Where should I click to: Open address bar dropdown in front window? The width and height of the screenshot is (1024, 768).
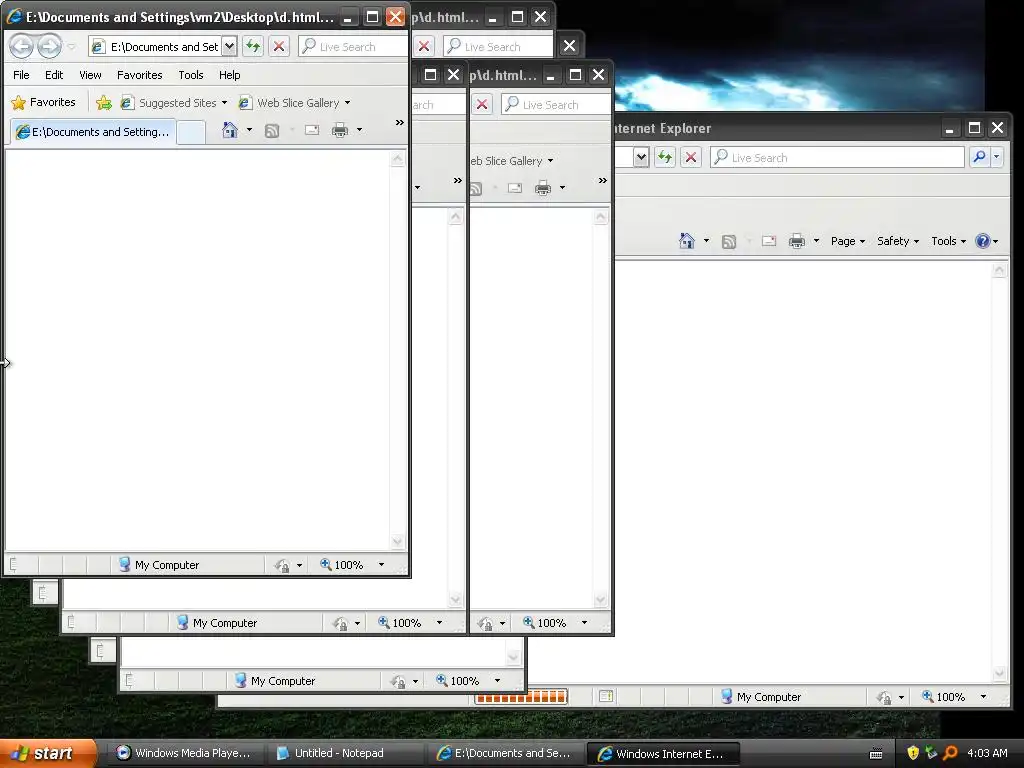pos(229,46)
